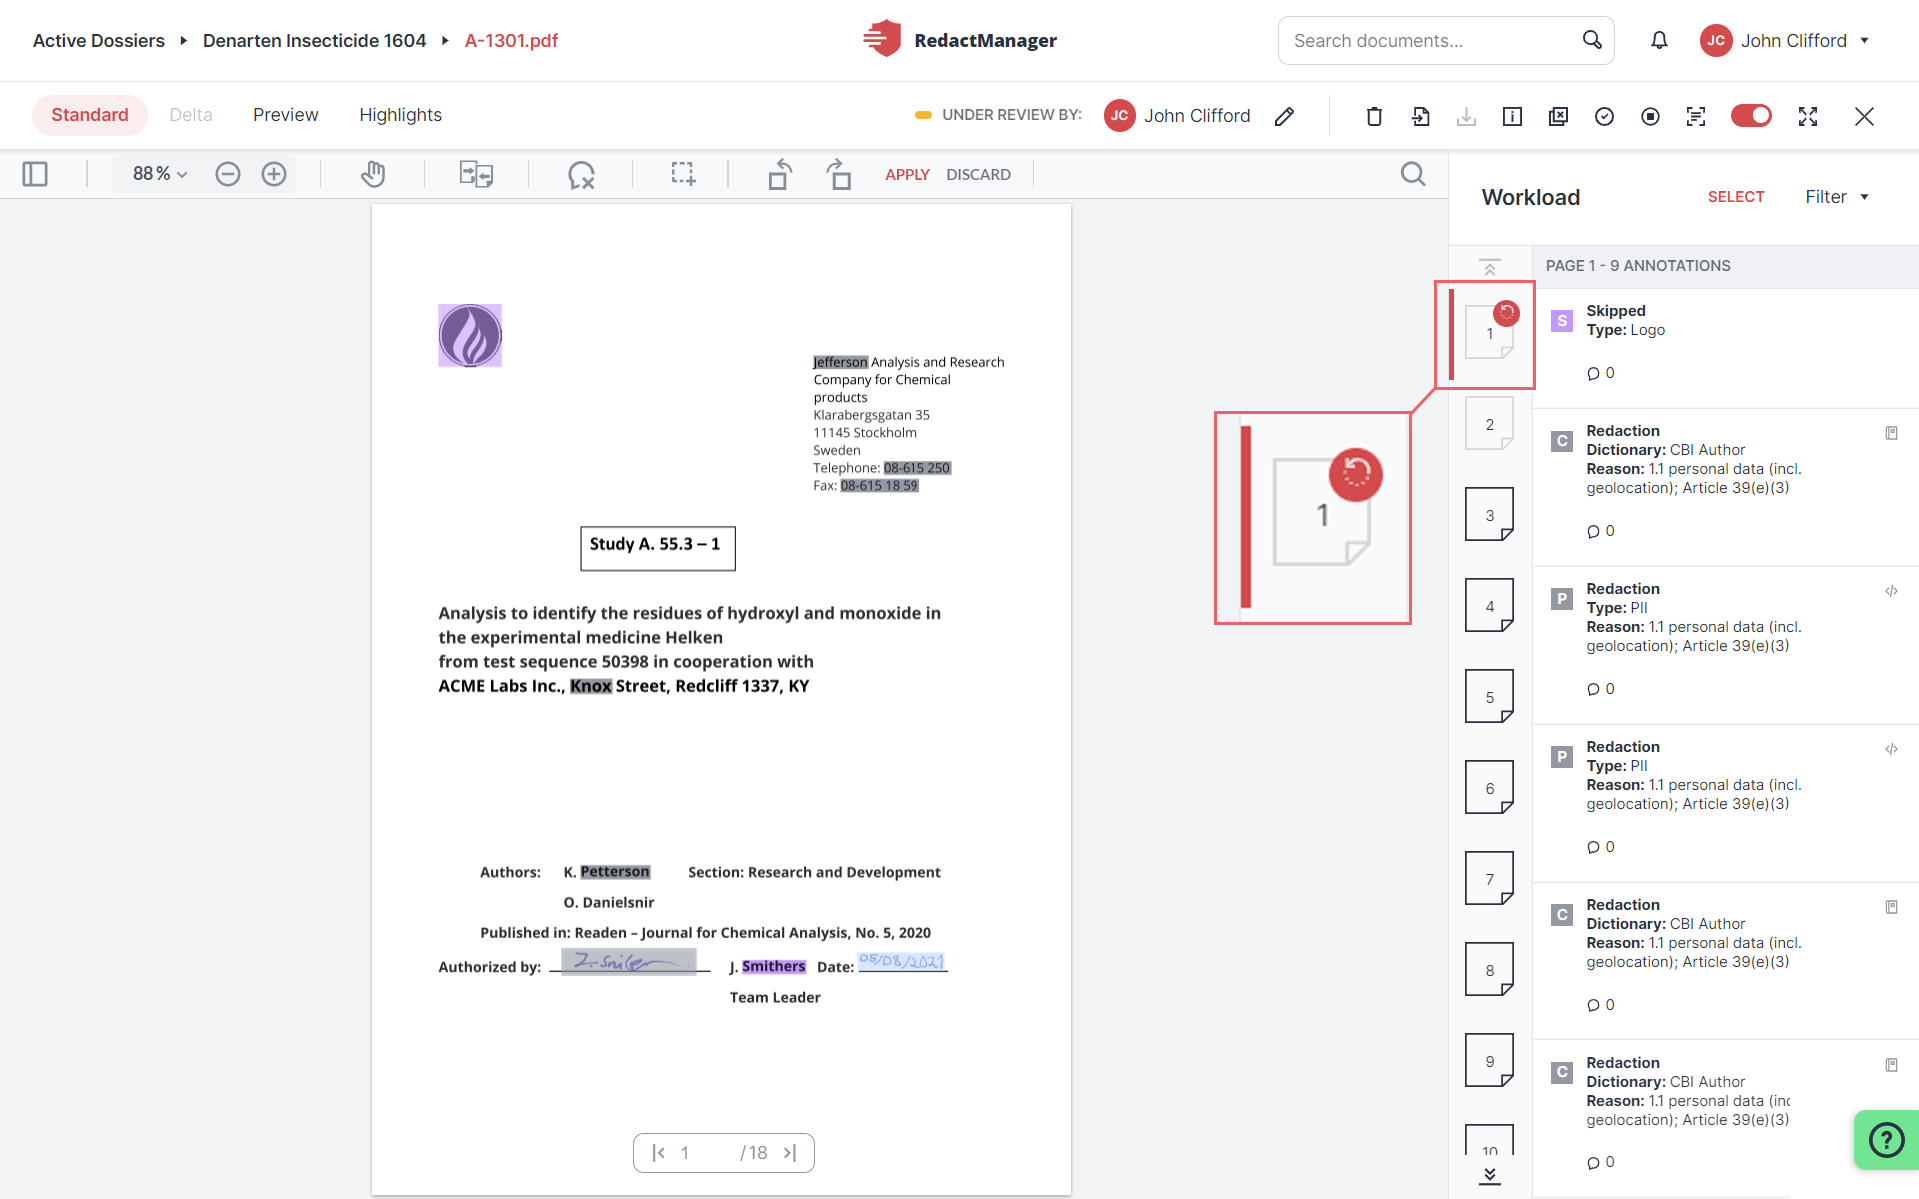Click the APPLY button
This screenshot has height=1199, width=1919.
[x=907, y=174]
